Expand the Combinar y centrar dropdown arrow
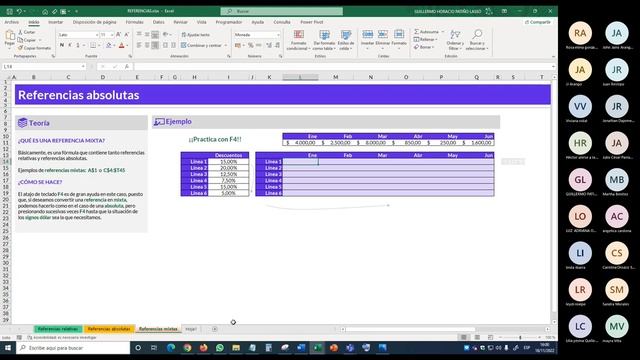Image resolution: width=640 pixels, height=360 pixels. [x=226, y=45]
